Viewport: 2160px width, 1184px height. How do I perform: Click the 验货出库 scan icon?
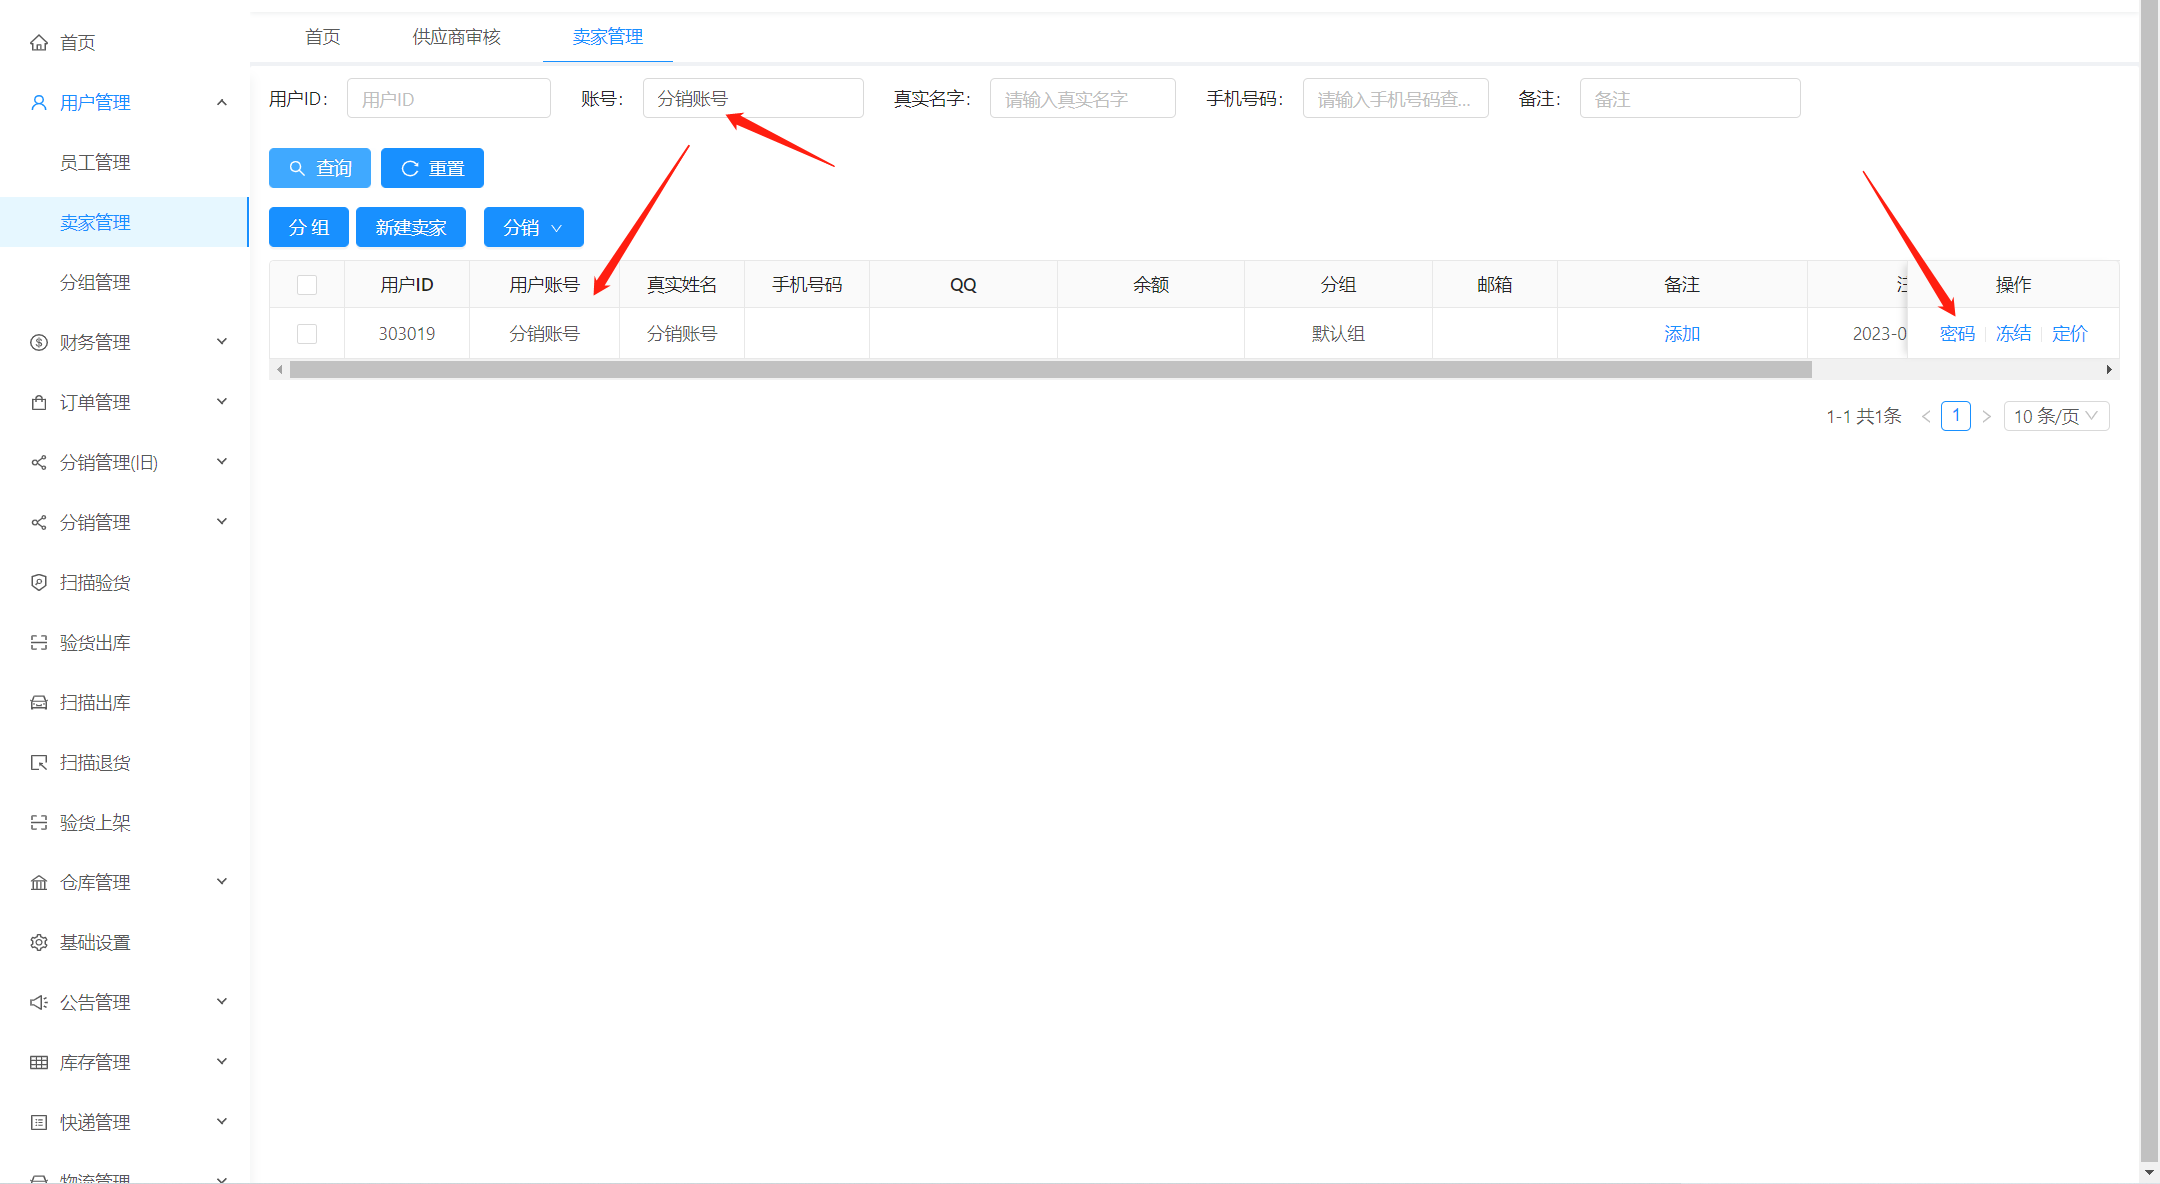click(39, 642)
